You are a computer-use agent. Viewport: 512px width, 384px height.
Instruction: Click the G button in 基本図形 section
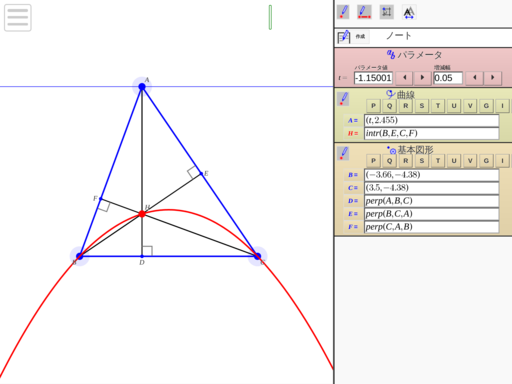tap(486, 161)
